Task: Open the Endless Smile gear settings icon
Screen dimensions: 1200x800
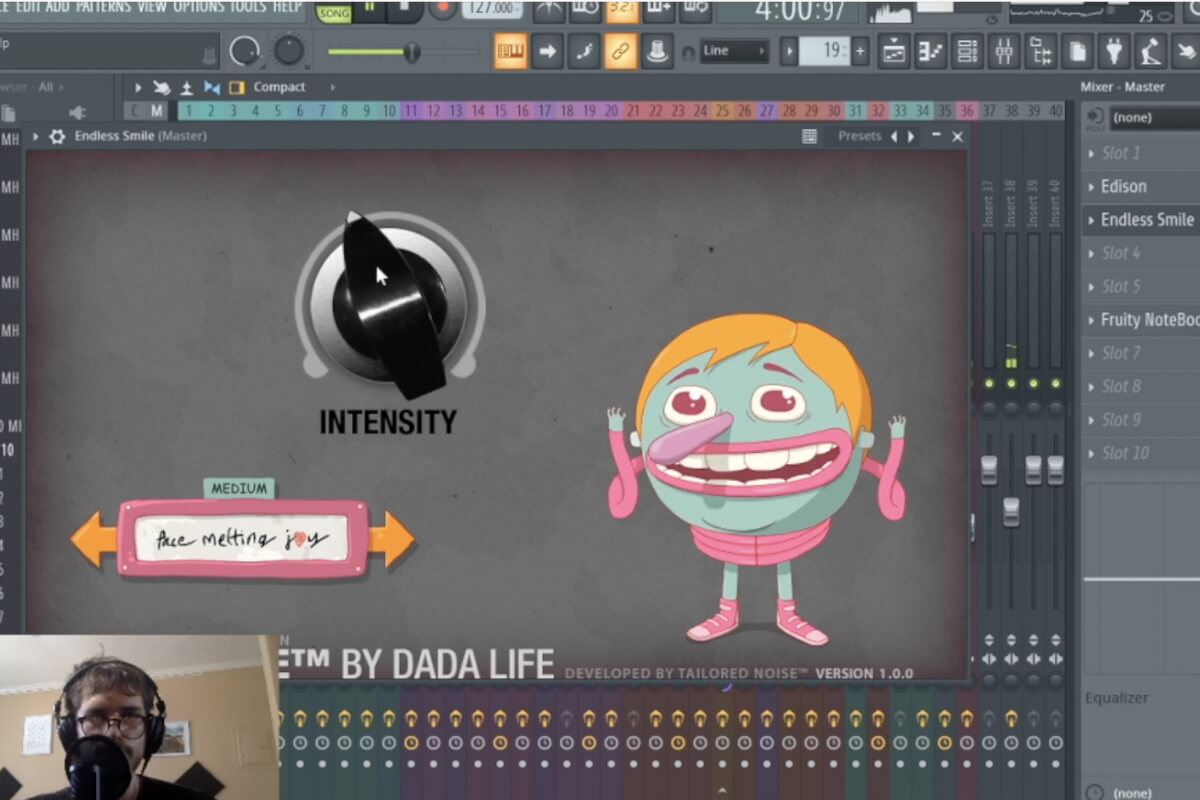Action: coord(57,136)
